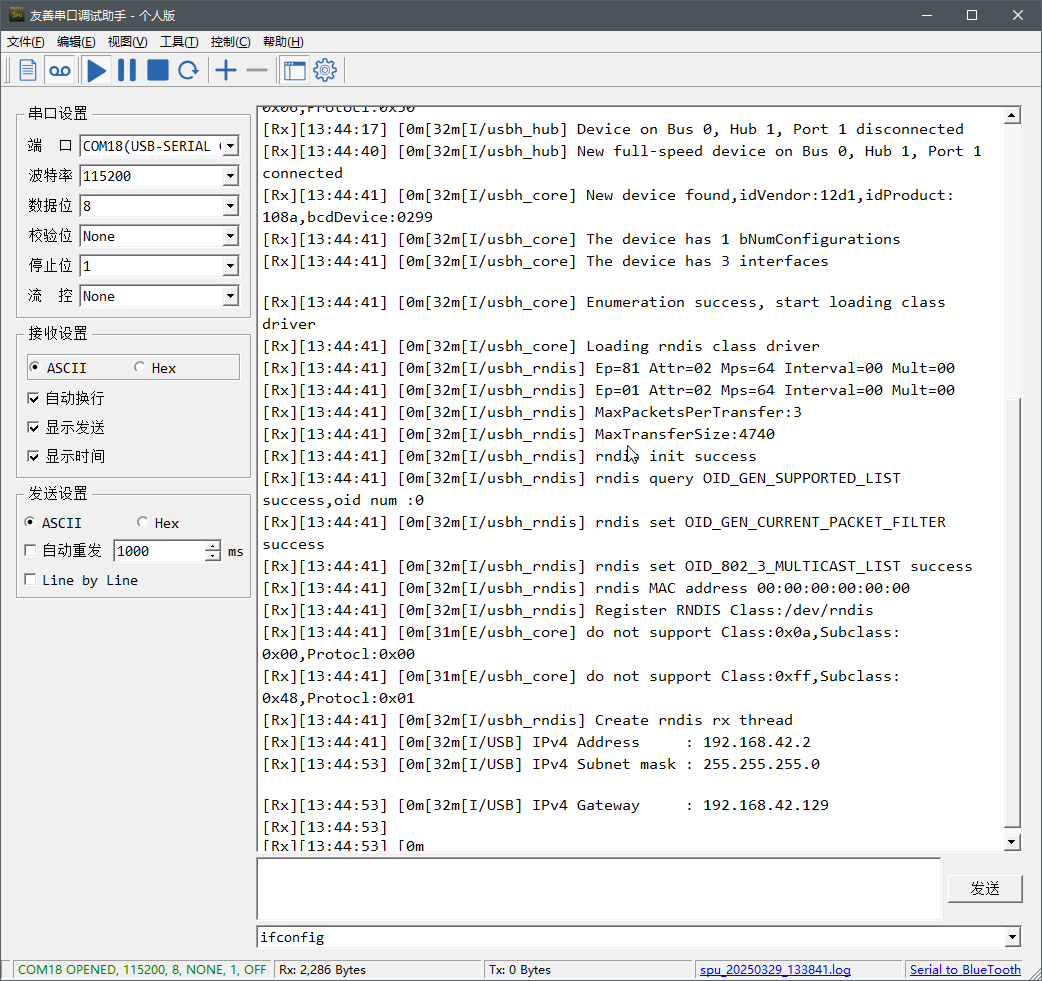
Task: Open a new log file view
Action: (26, 70)
